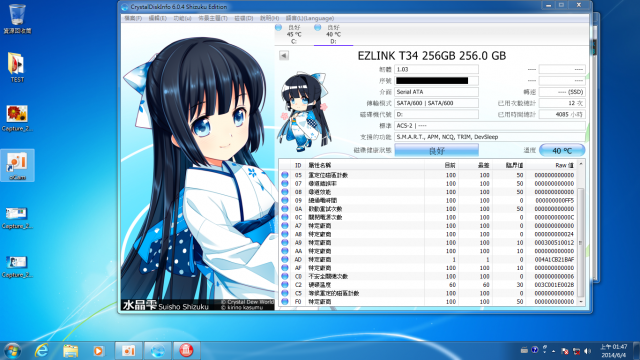Screen dimensions: 640x360
Task: Select raw value 004A1CB21BAF in row AD
Action: point(554,260)
